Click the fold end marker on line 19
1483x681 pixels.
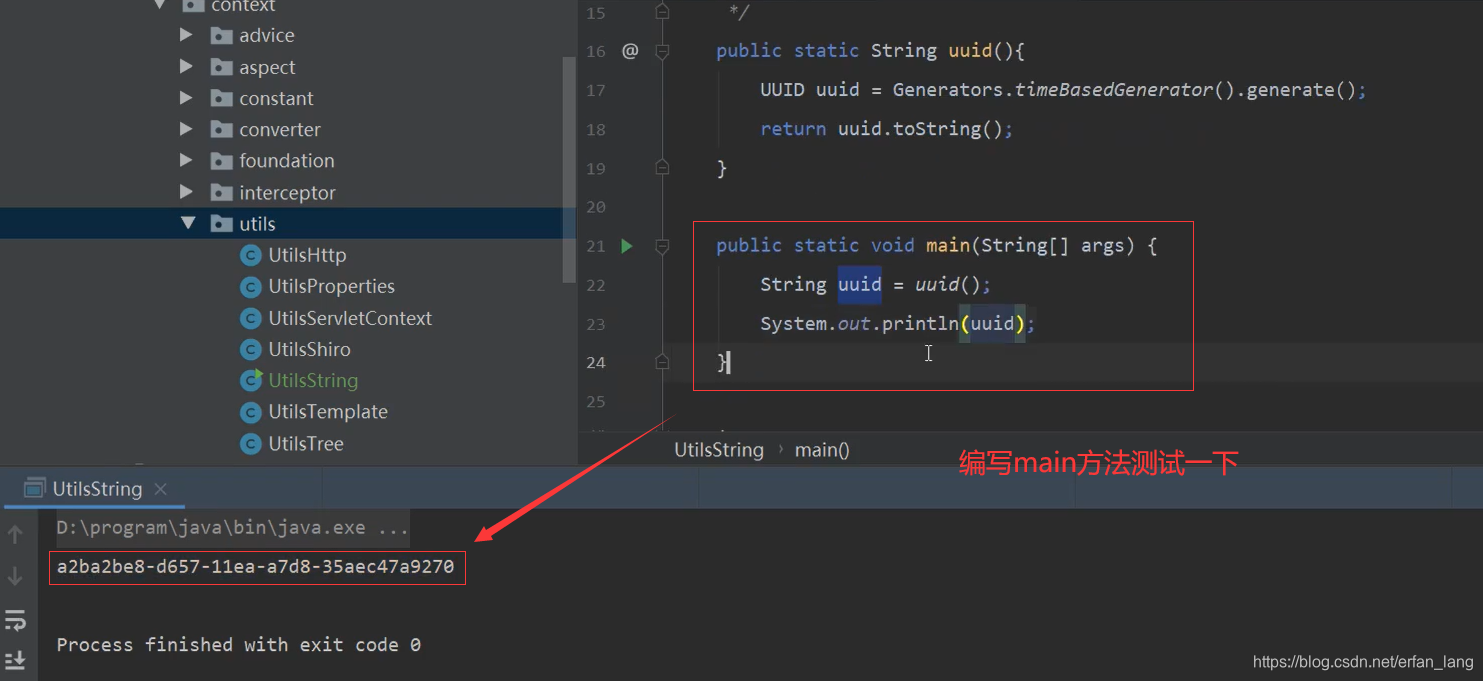point(662,167)
